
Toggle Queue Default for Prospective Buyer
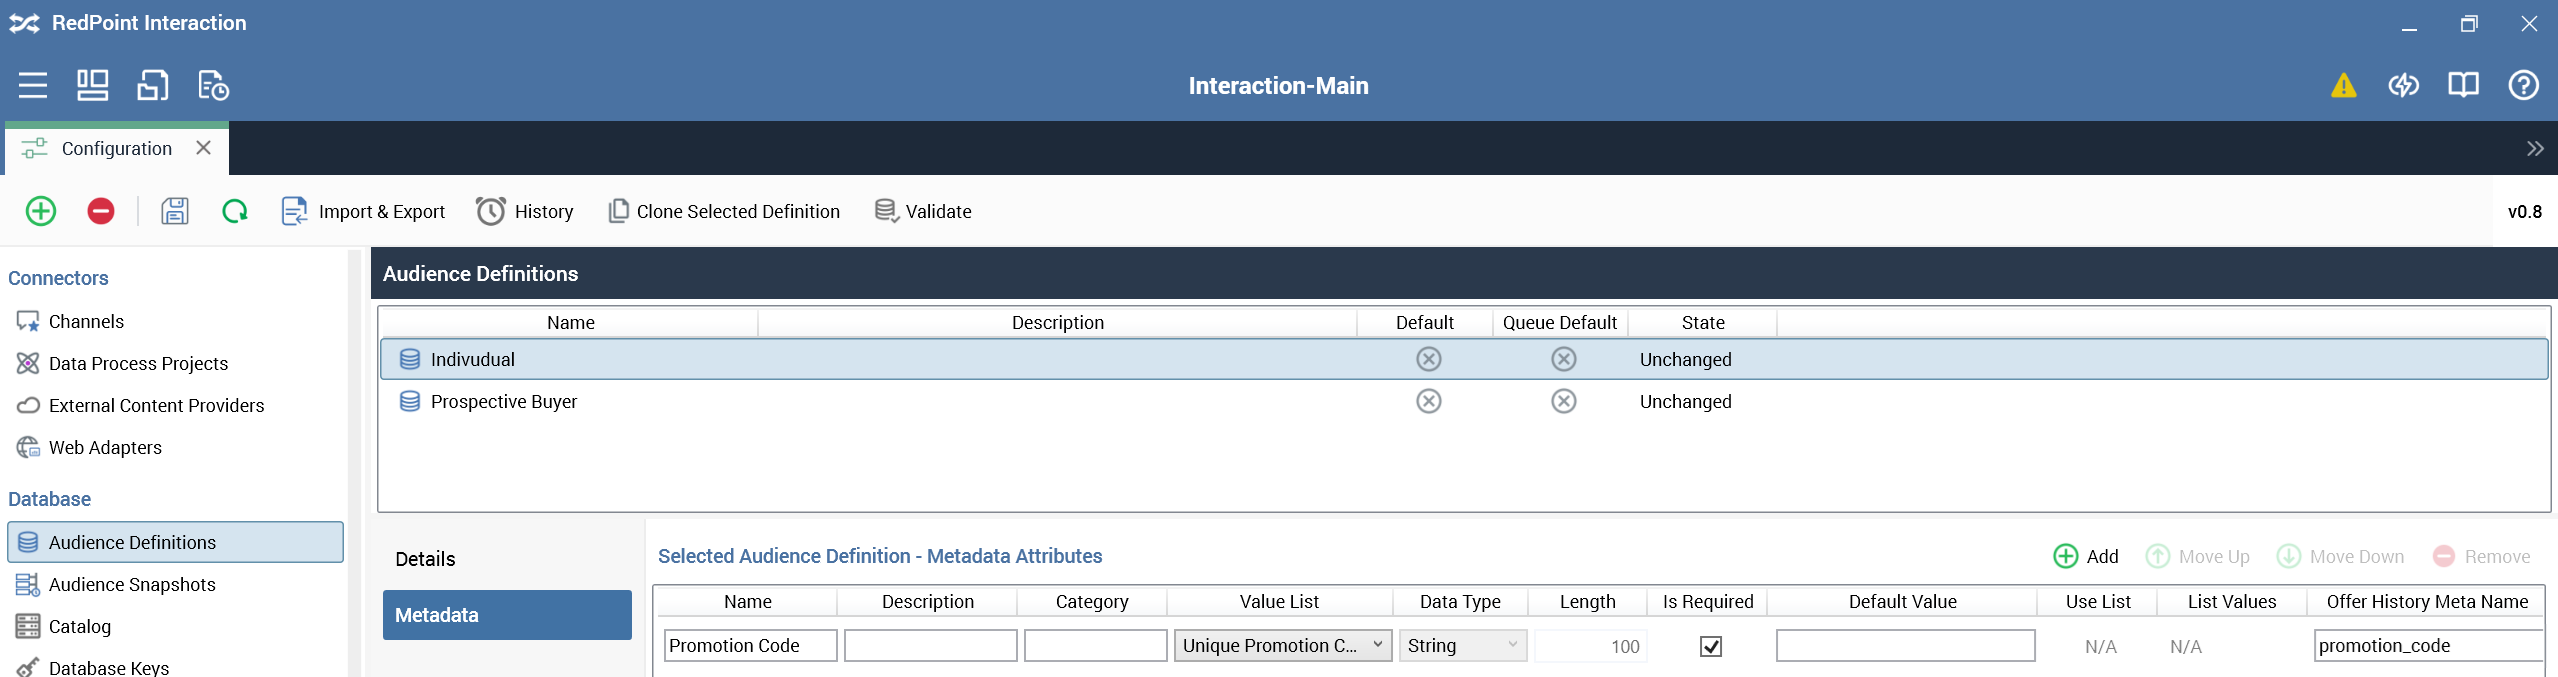point(1563,401)
